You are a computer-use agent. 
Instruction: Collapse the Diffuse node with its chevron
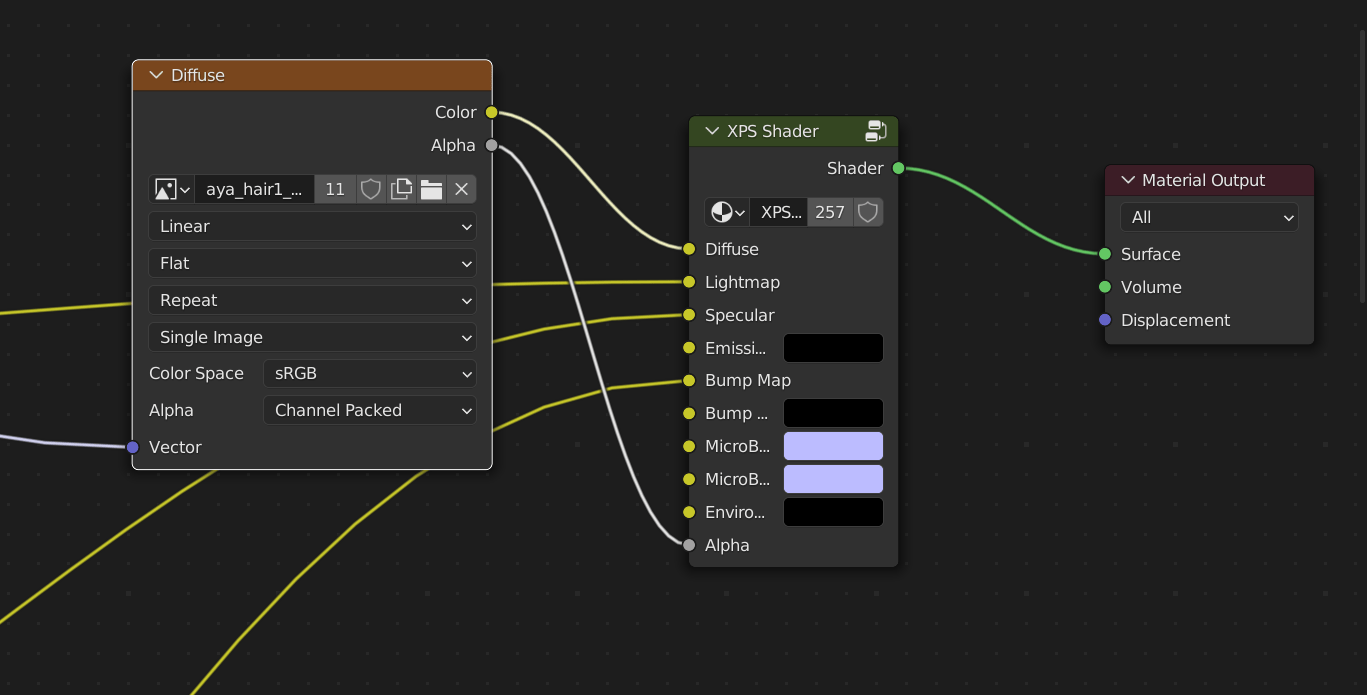(x=156, y=75)
